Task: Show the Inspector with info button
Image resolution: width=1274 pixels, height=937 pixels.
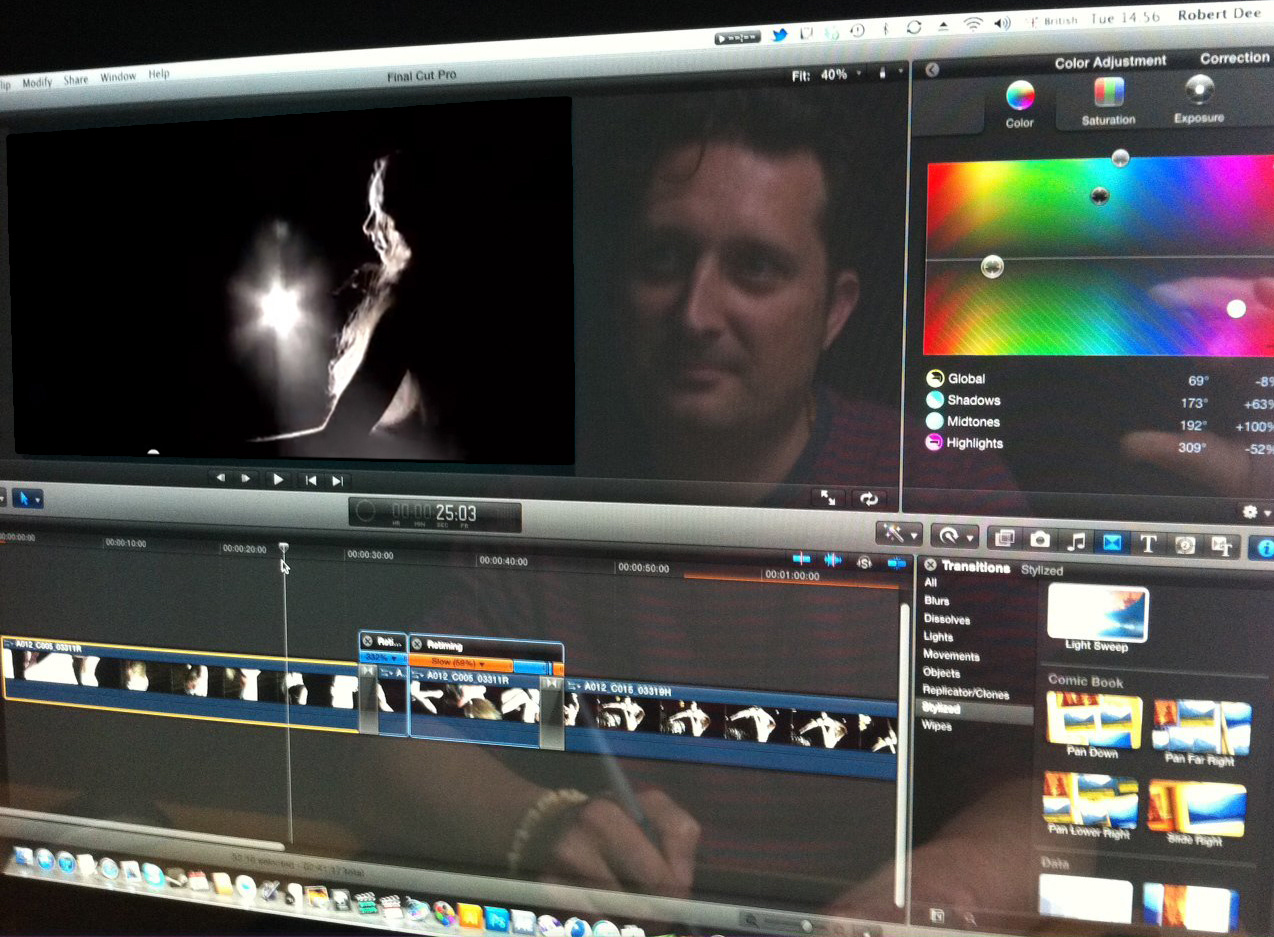Action: (1264, 548)
